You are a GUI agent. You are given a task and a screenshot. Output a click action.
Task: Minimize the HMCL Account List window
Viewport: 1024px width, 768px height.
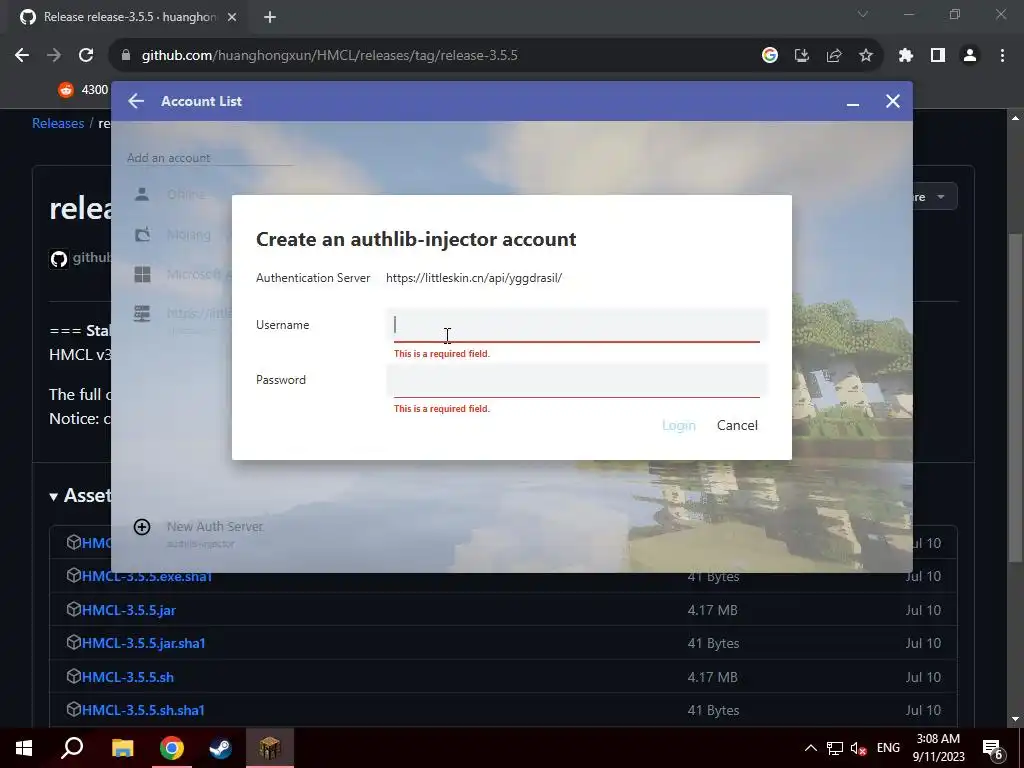(852, 103)
